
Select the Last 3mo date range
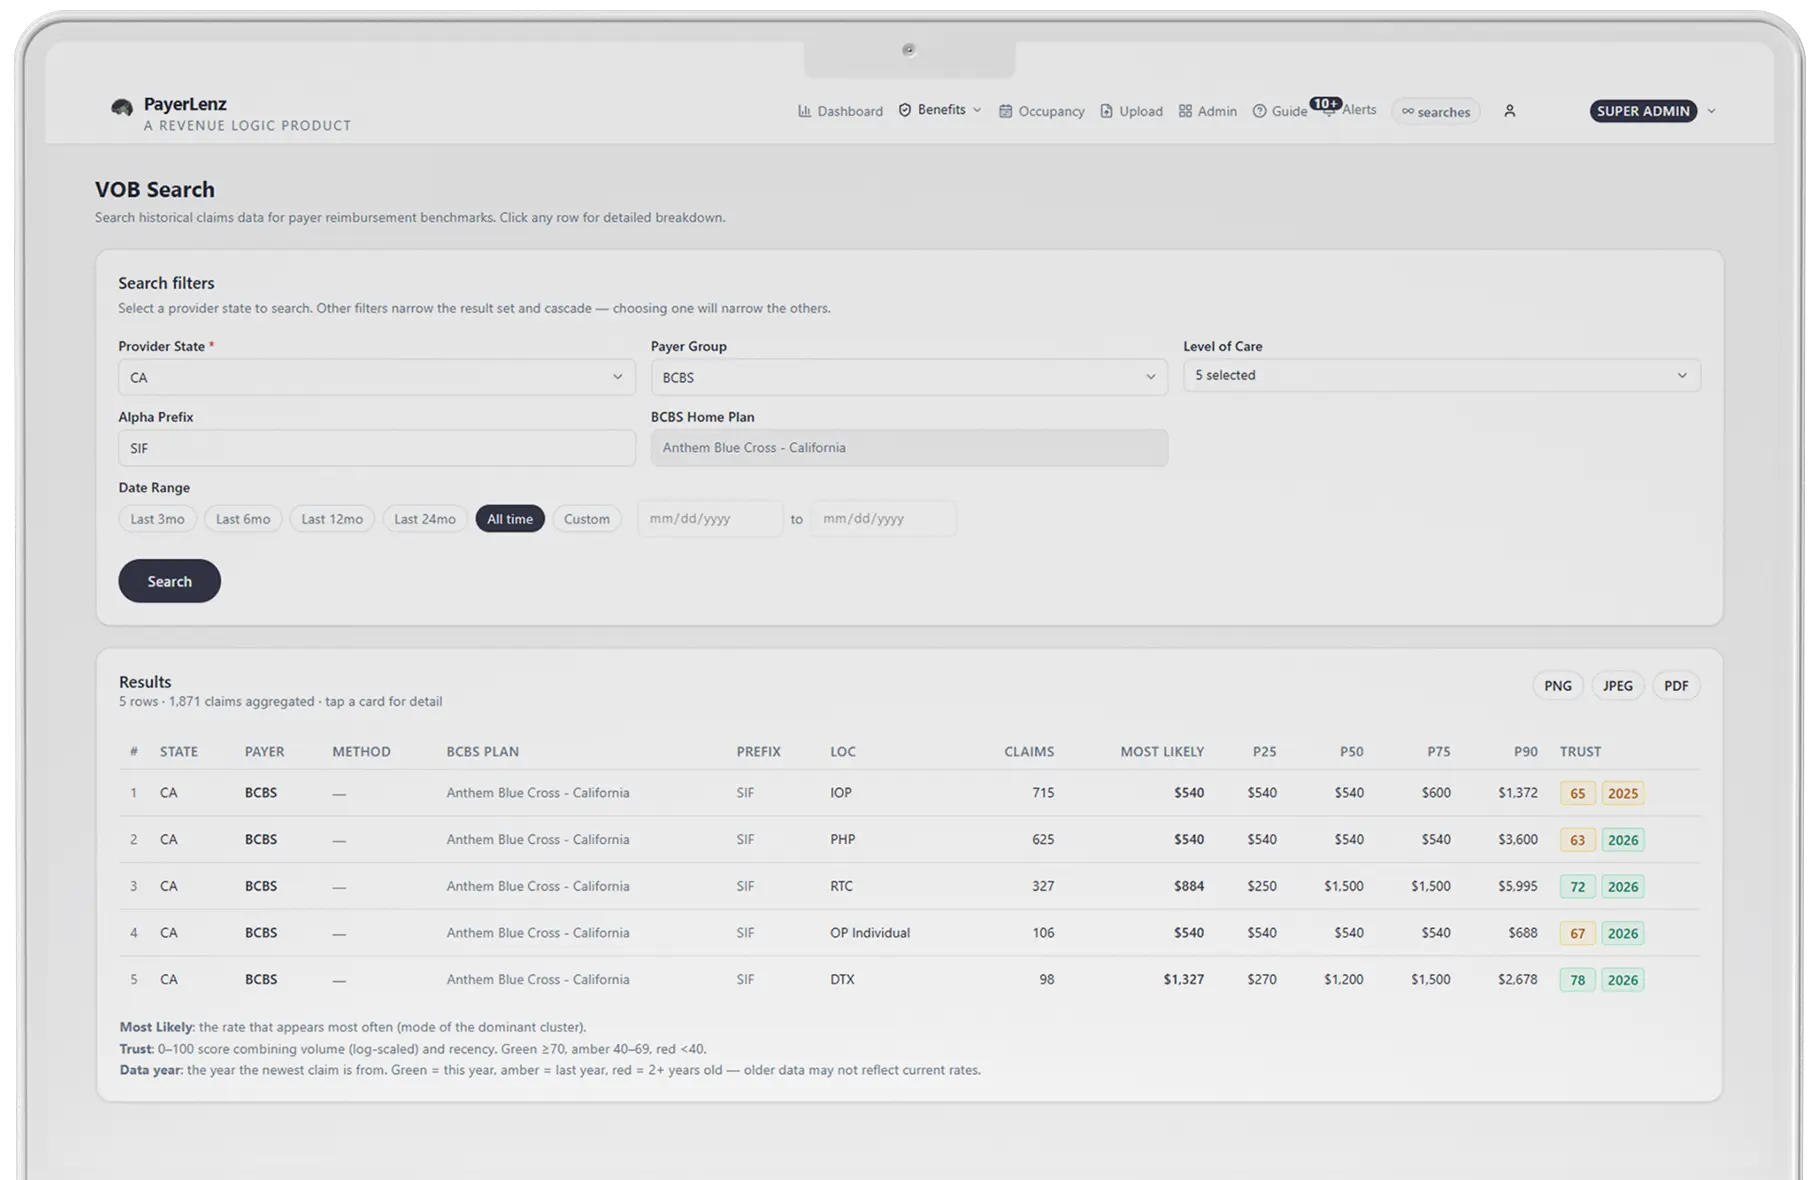coord(157,519)
